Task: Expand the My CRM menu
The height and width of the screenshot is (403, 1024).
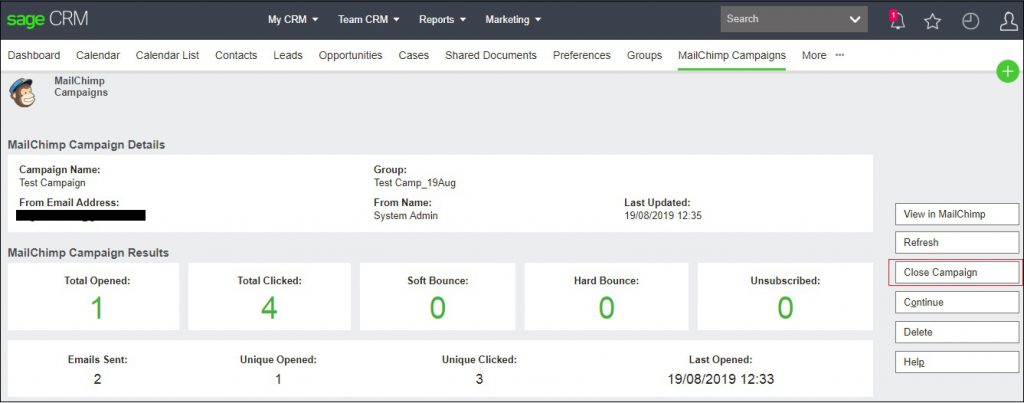Action: [x=293, y=20]
